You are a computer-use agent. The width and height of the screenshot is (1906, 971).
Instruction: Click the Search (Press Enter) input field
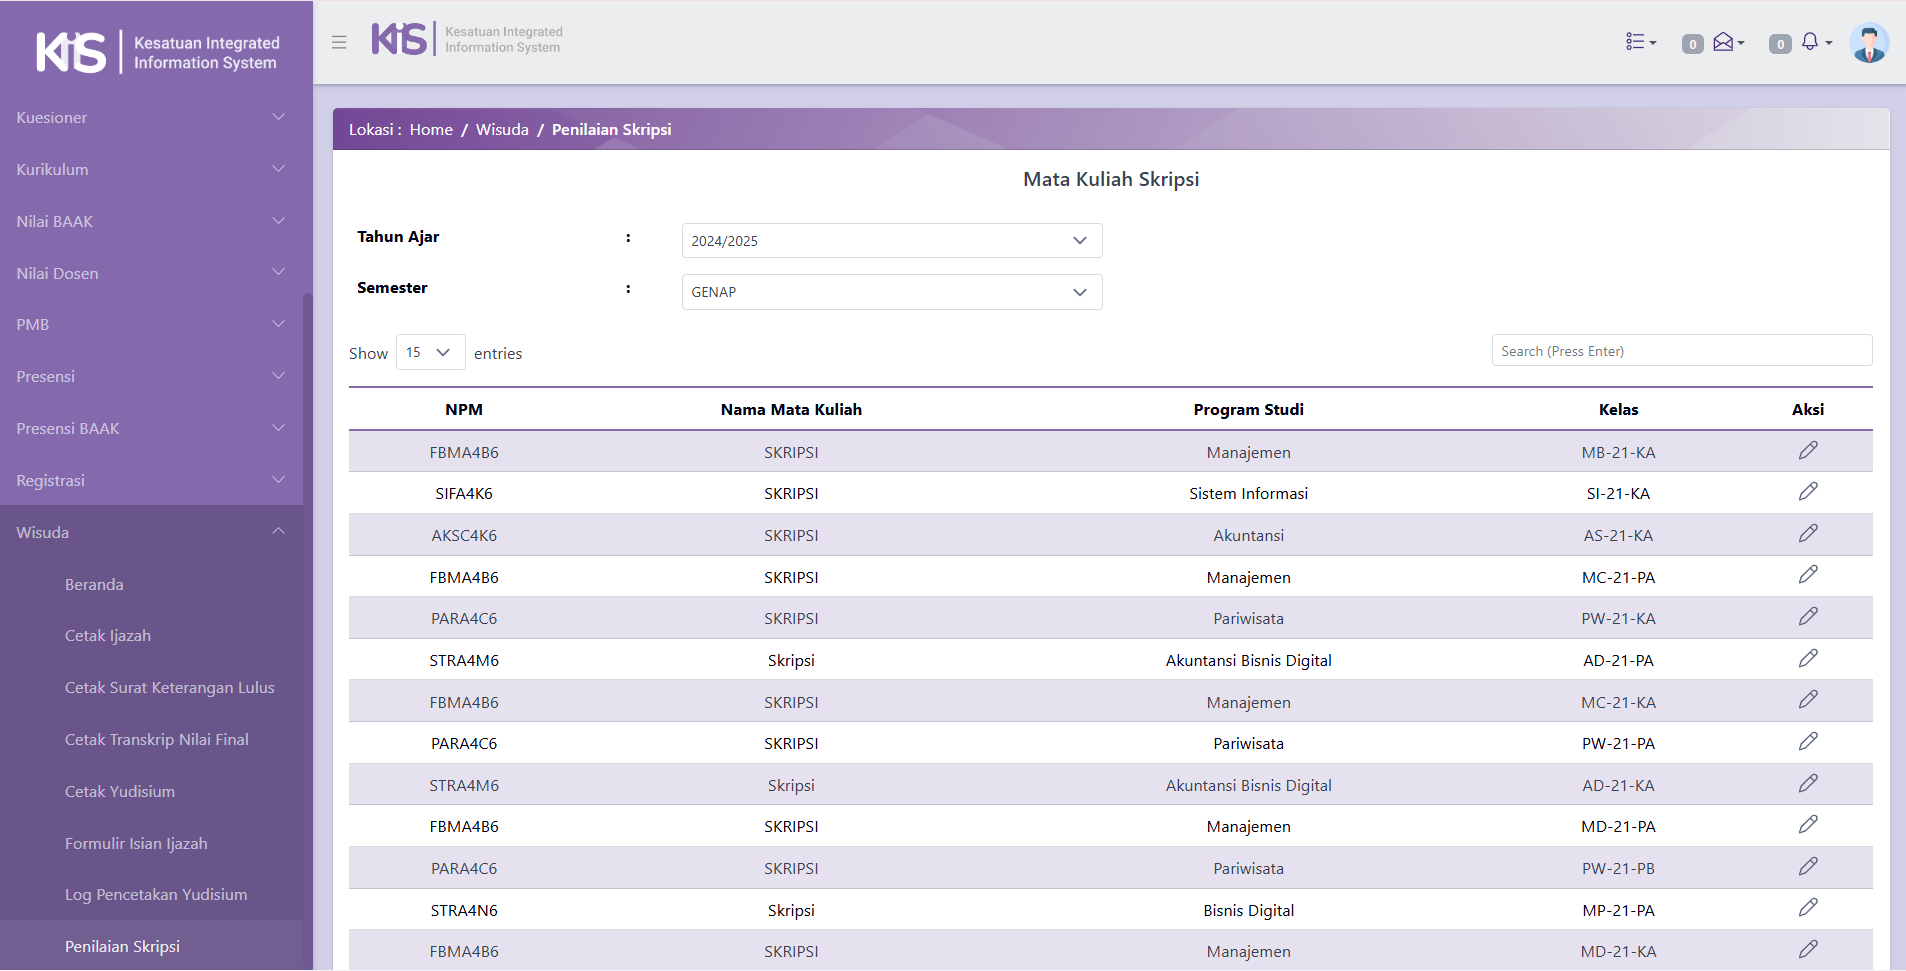pyautogui.click(x=1681, y=351)
